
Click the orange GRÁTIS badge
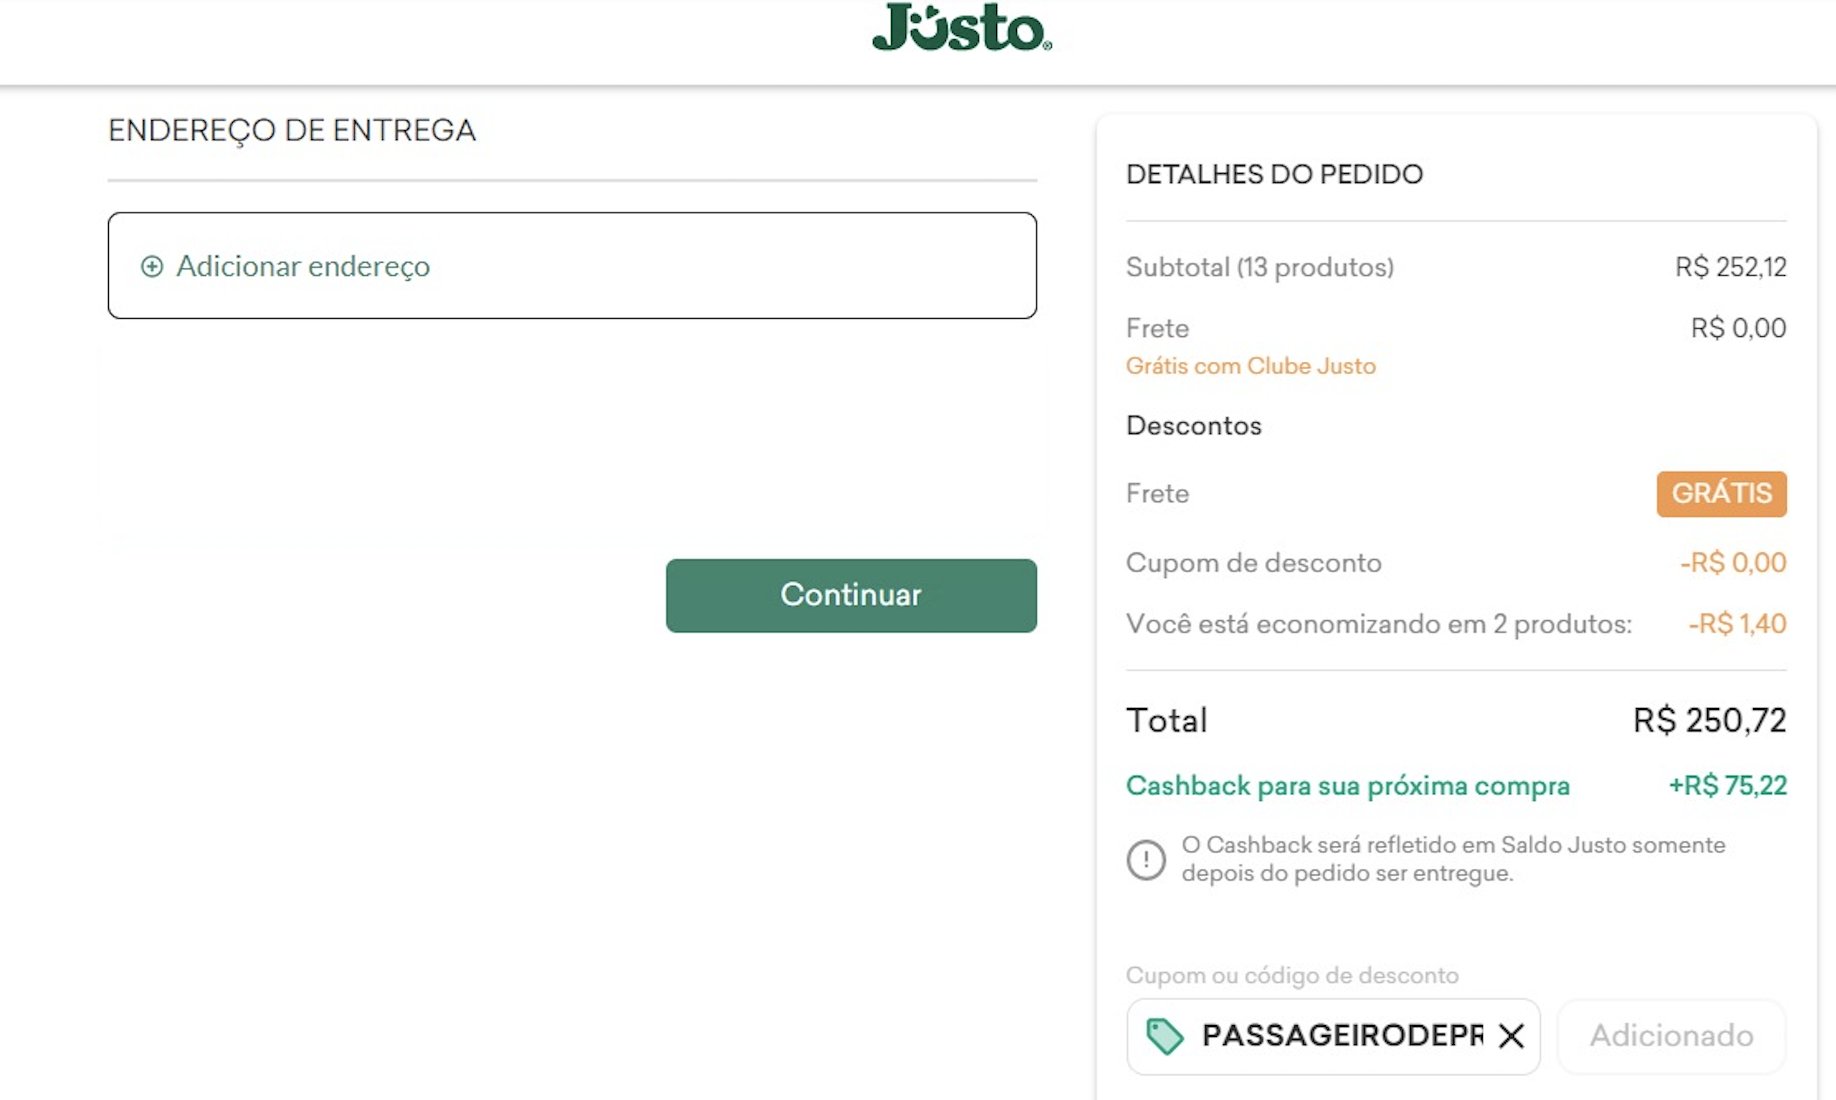tap(1721, 494)
